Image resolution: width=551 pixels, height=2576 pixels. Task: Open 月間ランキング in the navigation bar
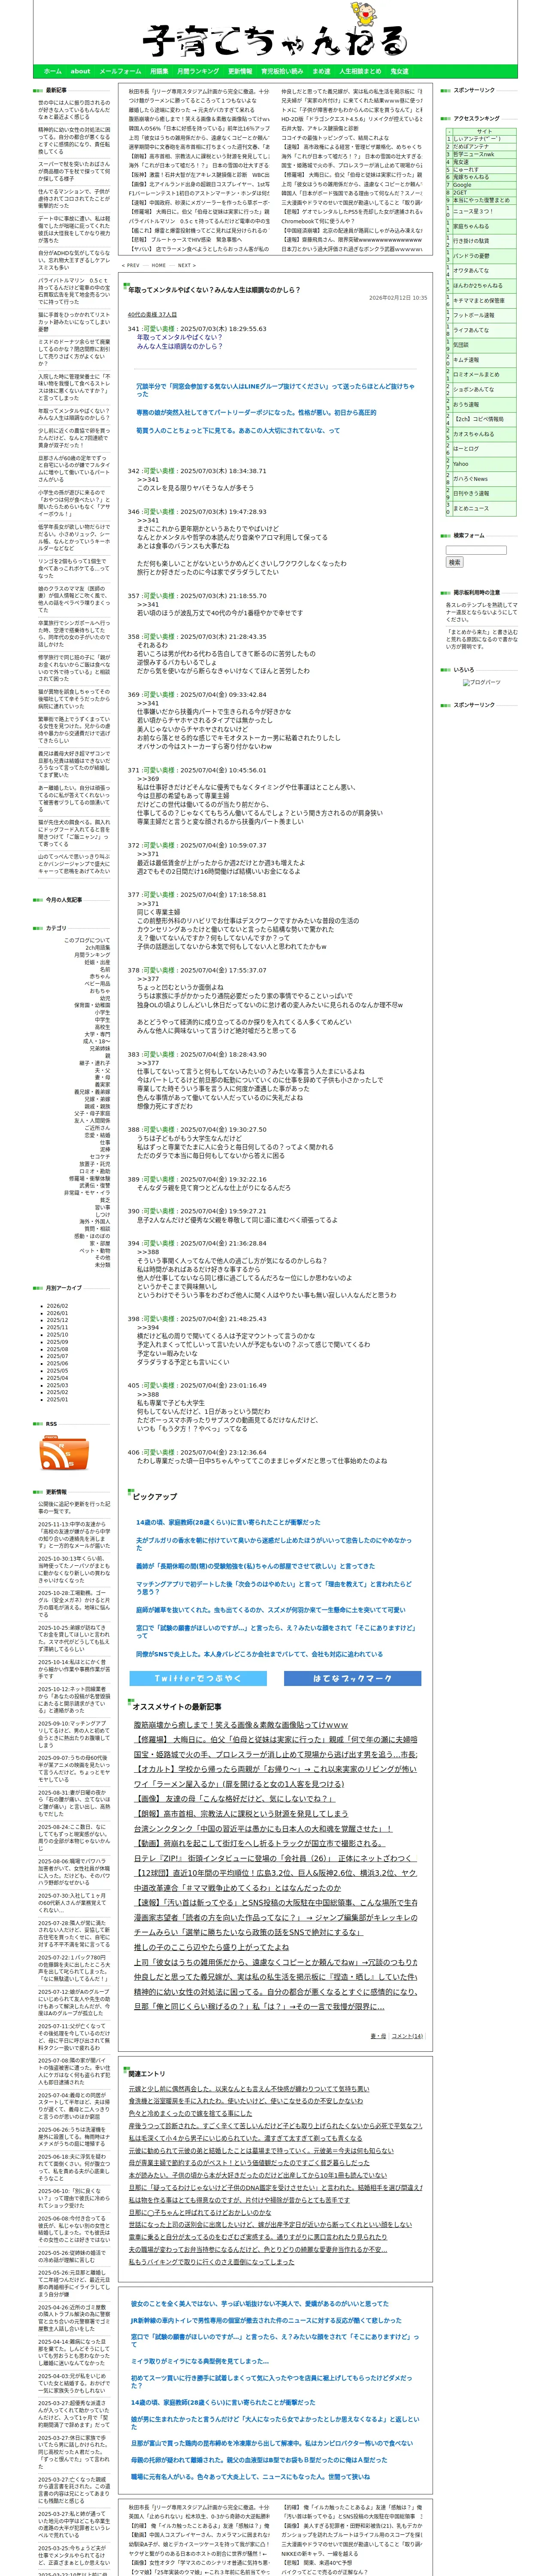(198, 71)
